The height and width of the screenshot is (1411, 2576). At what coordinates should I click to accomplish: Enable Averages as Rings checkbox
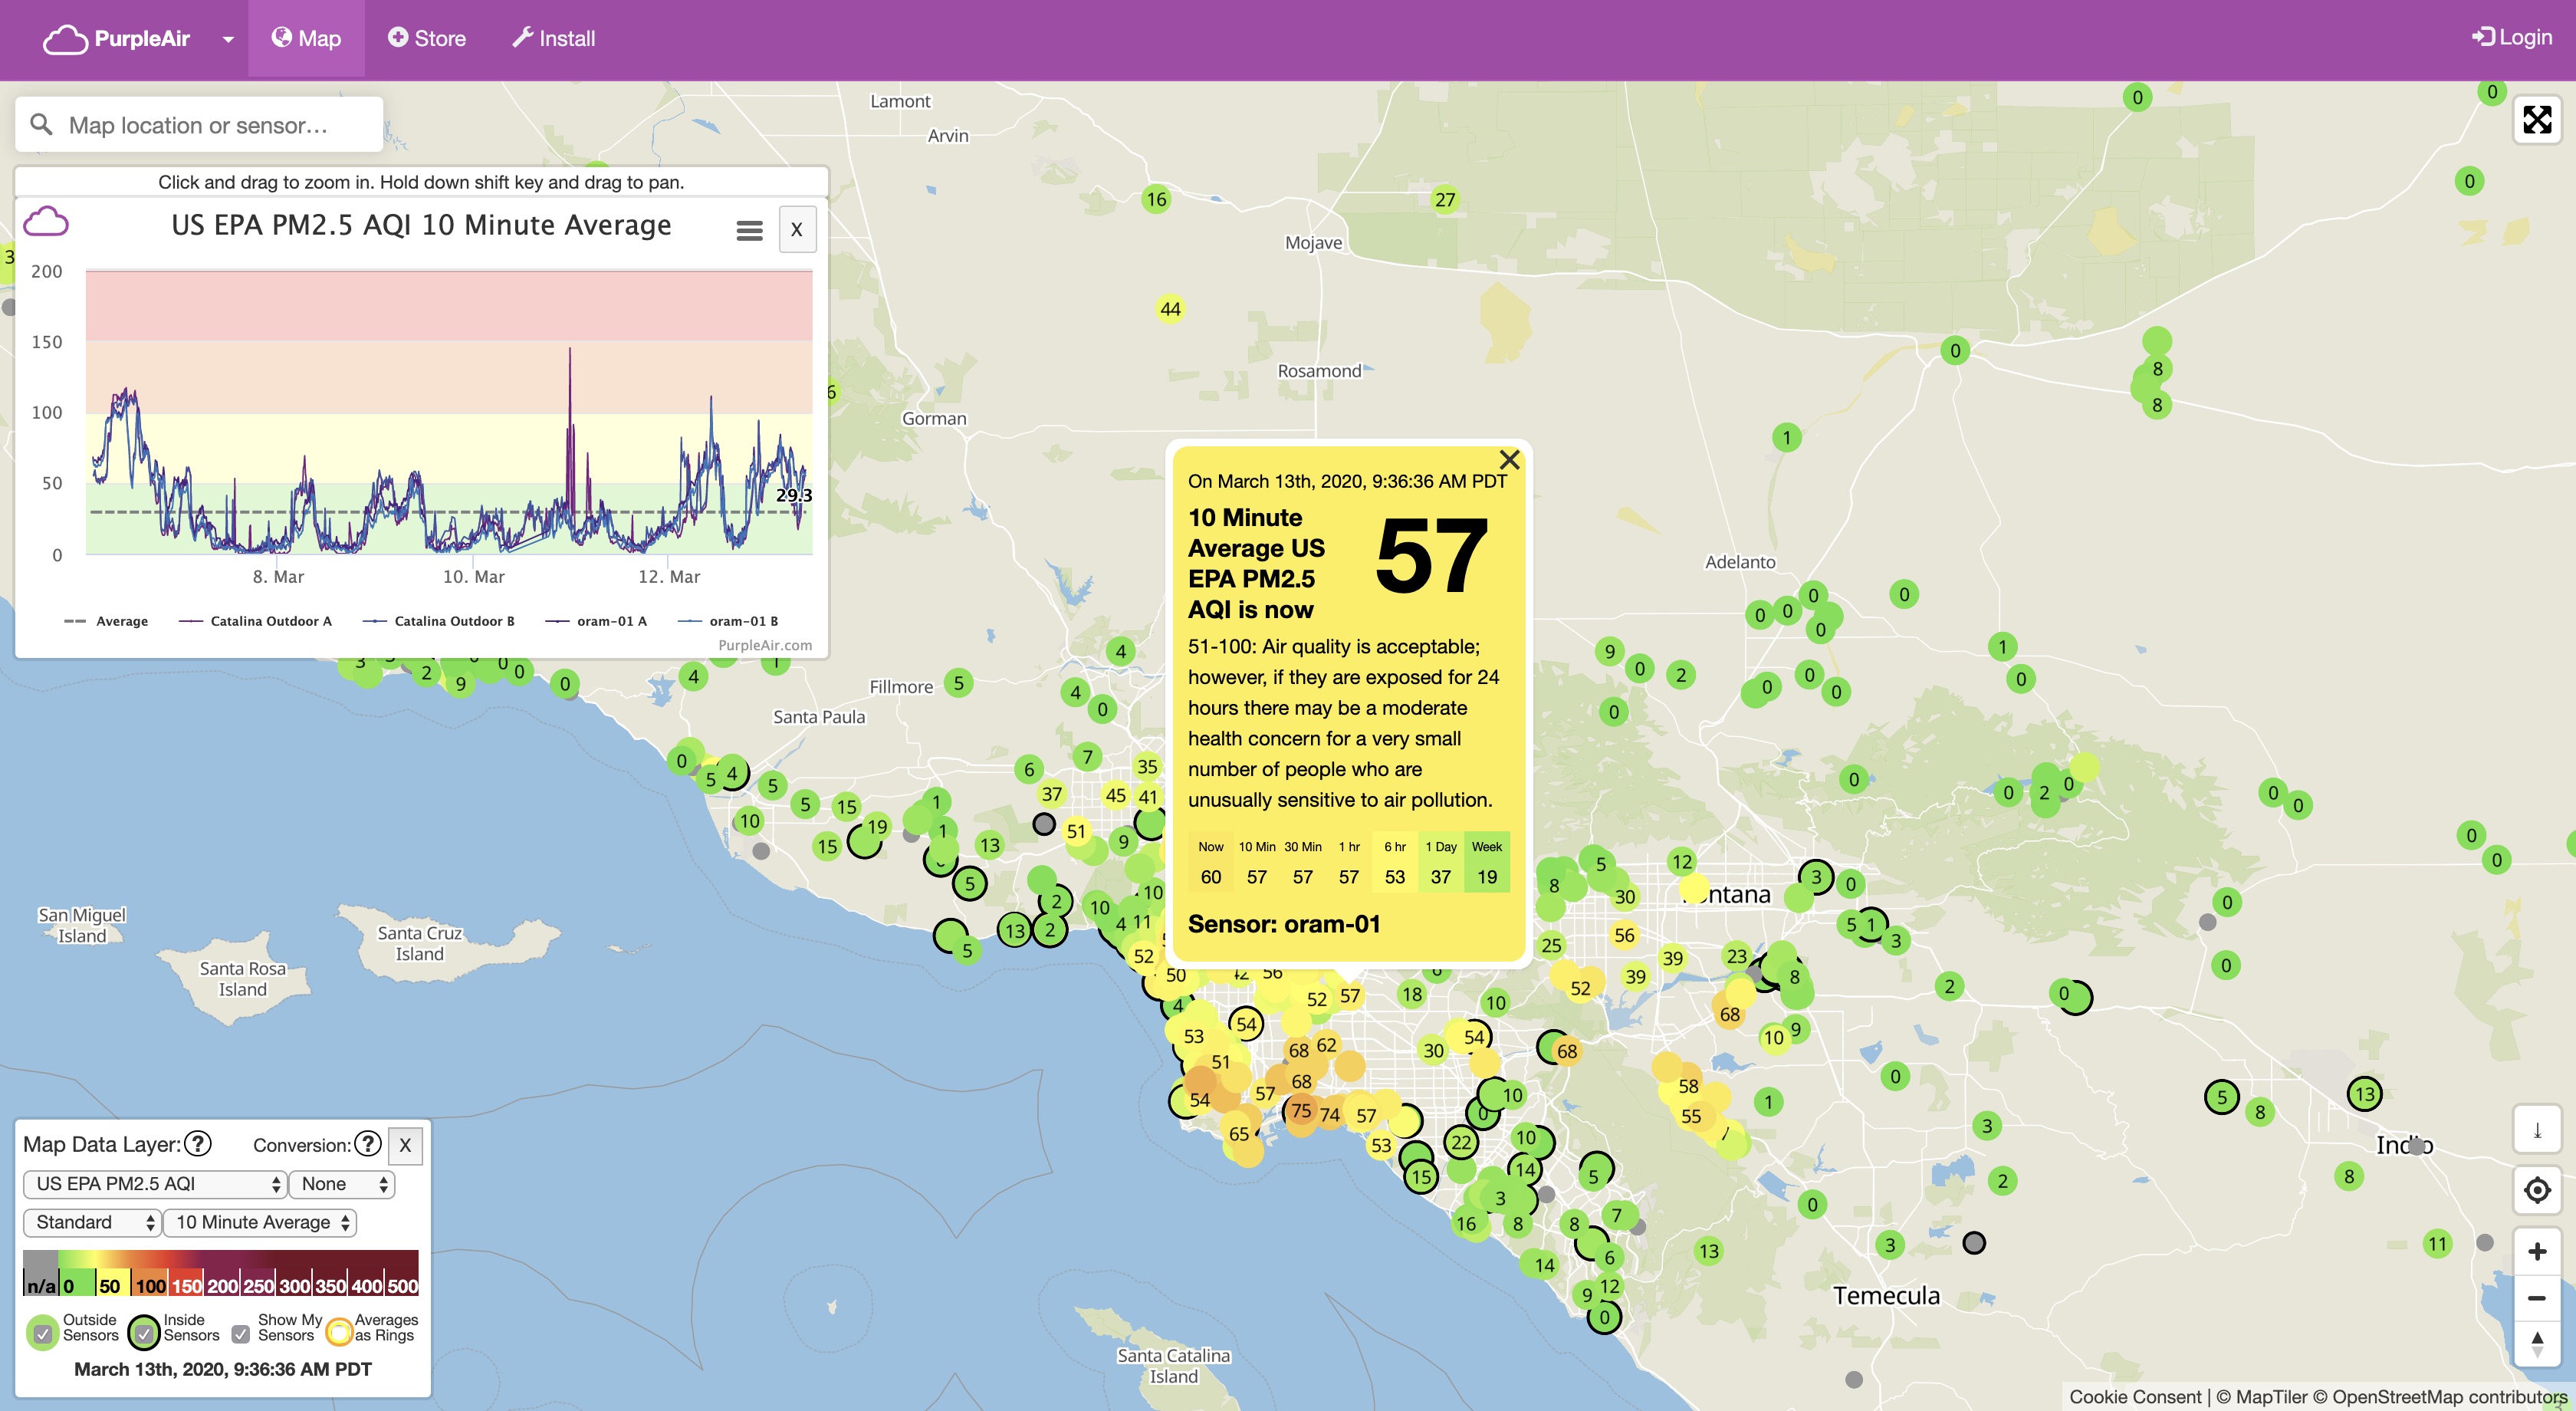(339, 1332)
